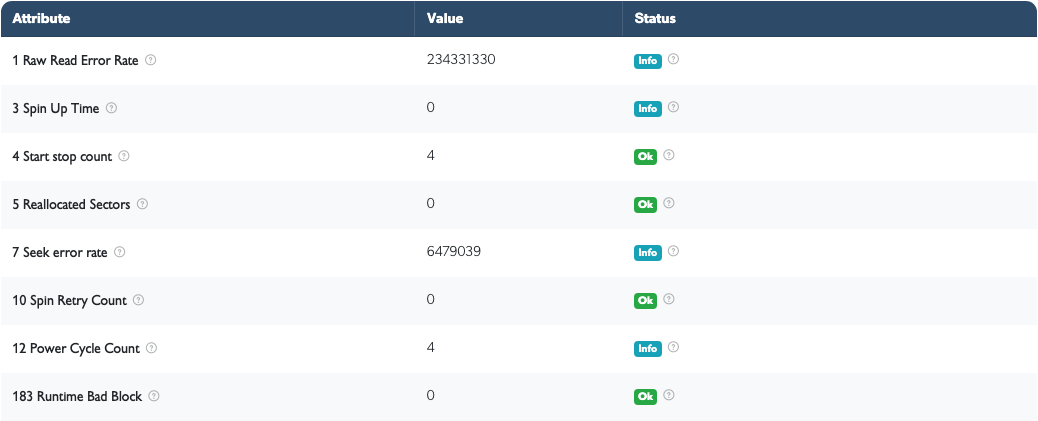Click the '5 Reallocated Sectors' label
The width and height of the screenshot is (1038, 421).
pyautogui.click(x=71, y=205)
